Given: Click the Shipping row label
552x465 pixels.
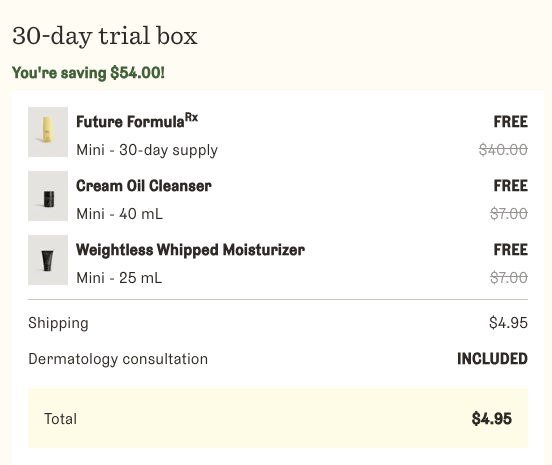Looking at the screenshot, I should 58,323.
